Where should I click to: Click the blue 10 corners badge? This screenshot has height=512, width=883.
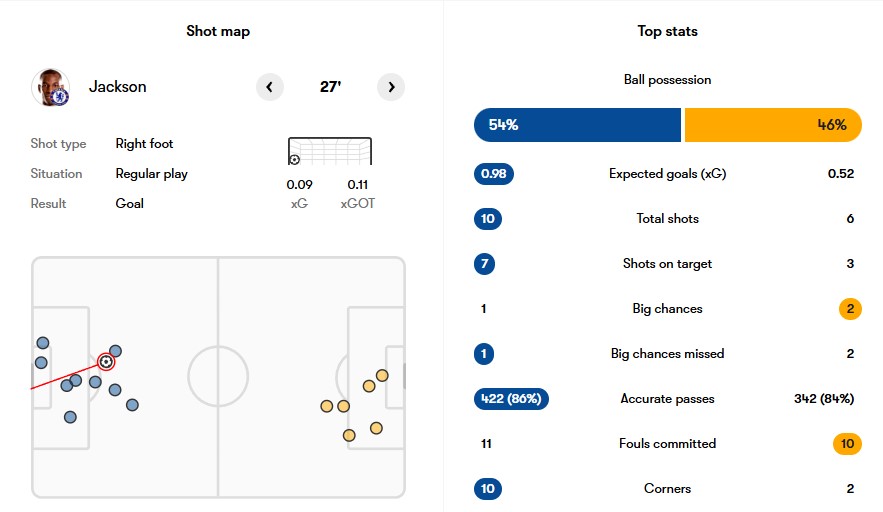[488, 489]
